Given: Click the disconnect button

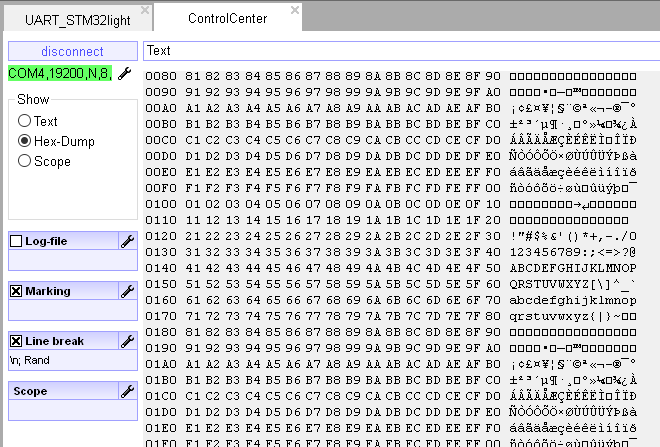Looking at the screenshot, I should (73, 51).
